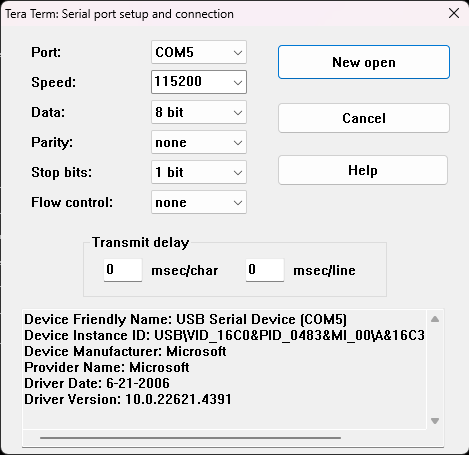This screenshot has height=455, width=469.
Task: Click the vertical scrollbar track of device info
Action: pos(435,370)
